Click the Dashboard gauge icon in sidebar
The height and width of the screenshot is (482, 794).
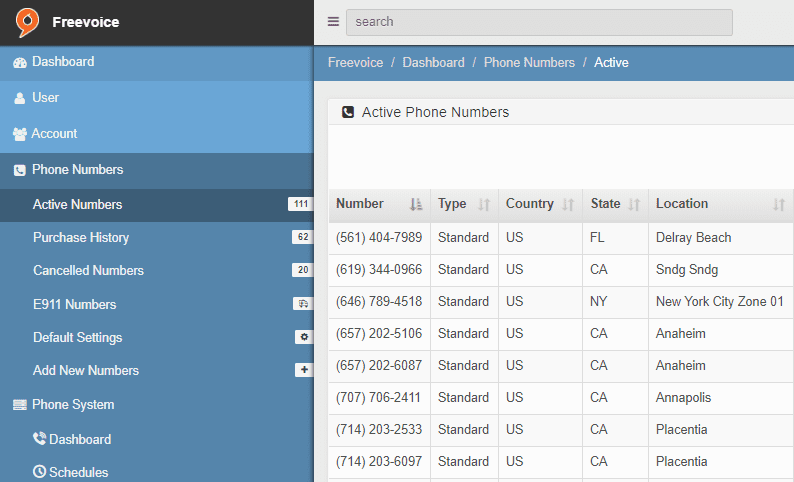(x=20, y=62)
